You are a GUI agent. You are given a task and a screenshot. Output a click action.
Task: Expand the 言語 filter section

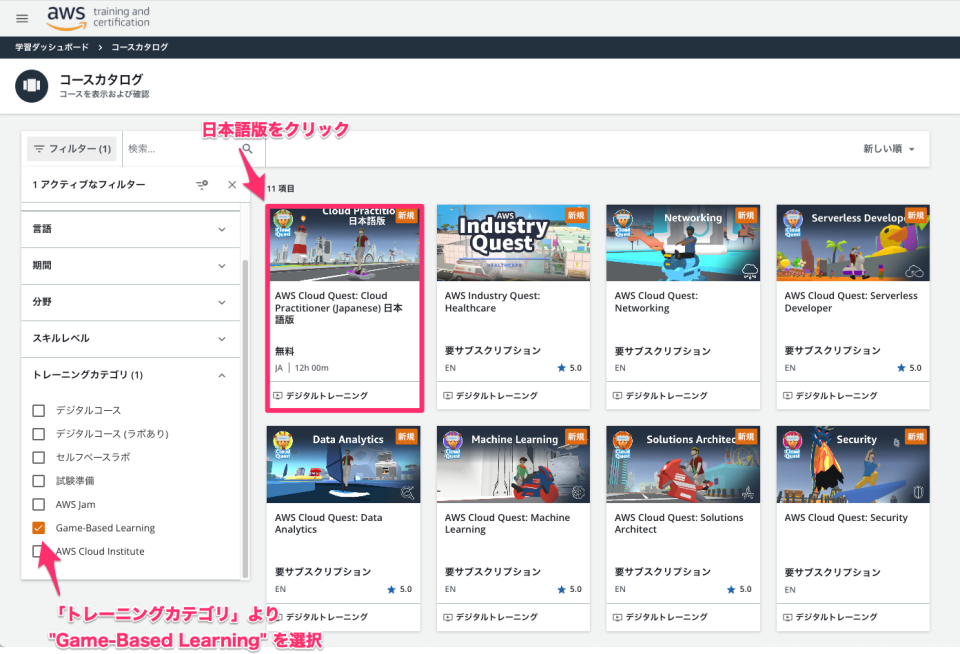tap(130, 229)
